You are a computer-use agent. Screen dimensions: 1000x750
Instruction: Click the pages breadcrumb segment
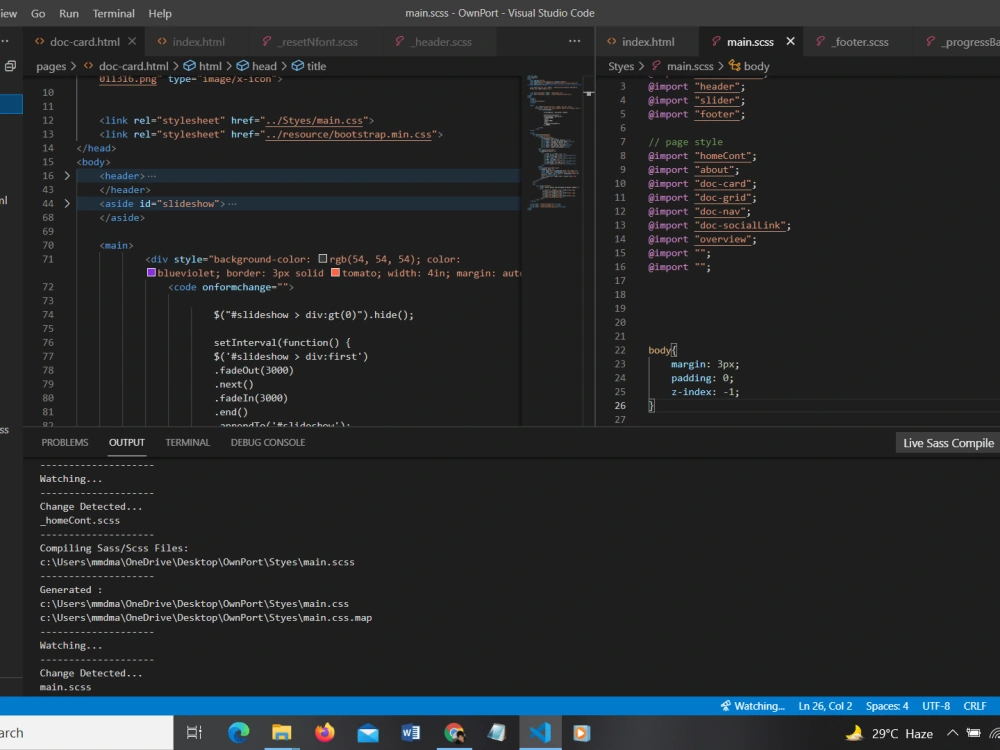(51, 66)
